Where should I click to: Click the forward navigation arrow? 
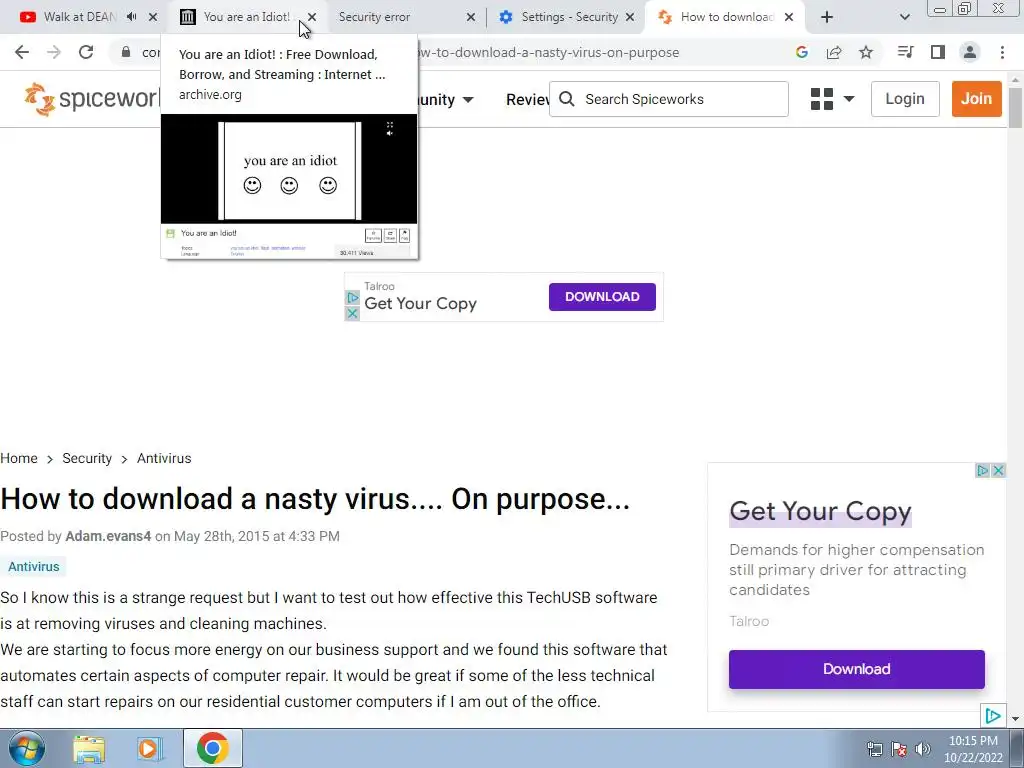coord(54,52)
